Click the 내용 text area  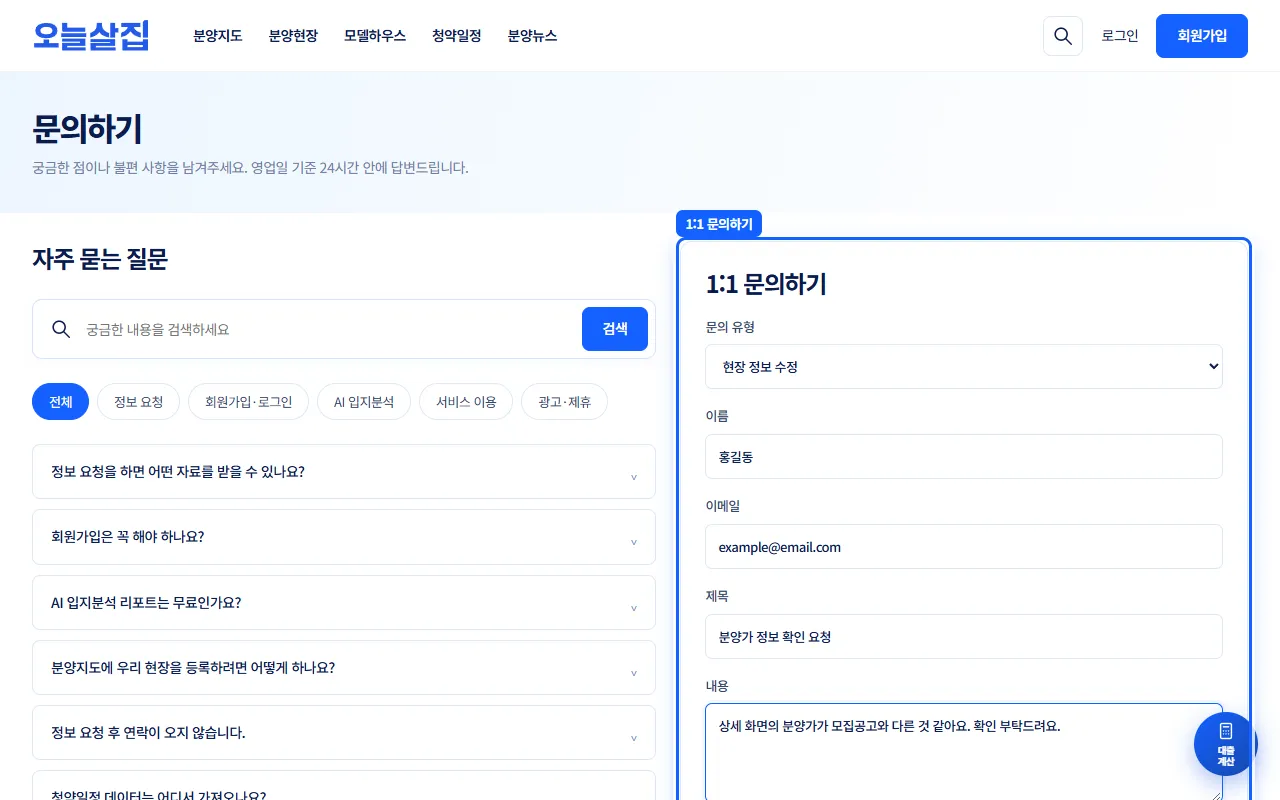964,752
